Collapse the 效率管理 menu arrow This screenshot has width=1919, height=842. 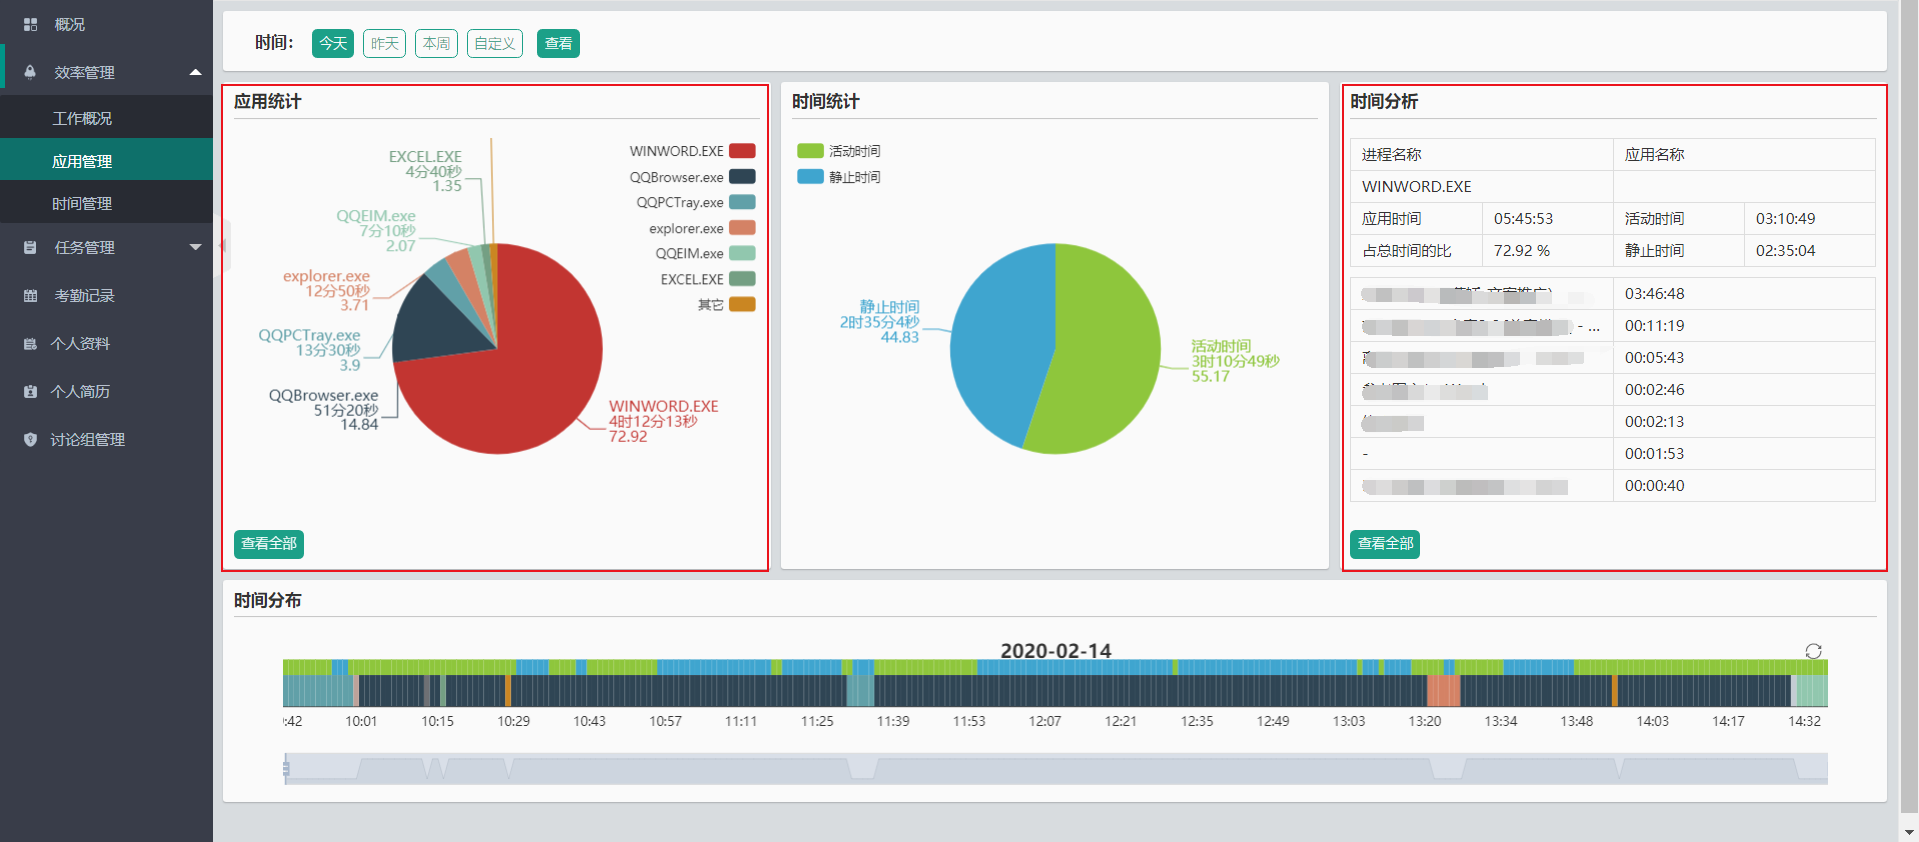click(195, 72)
